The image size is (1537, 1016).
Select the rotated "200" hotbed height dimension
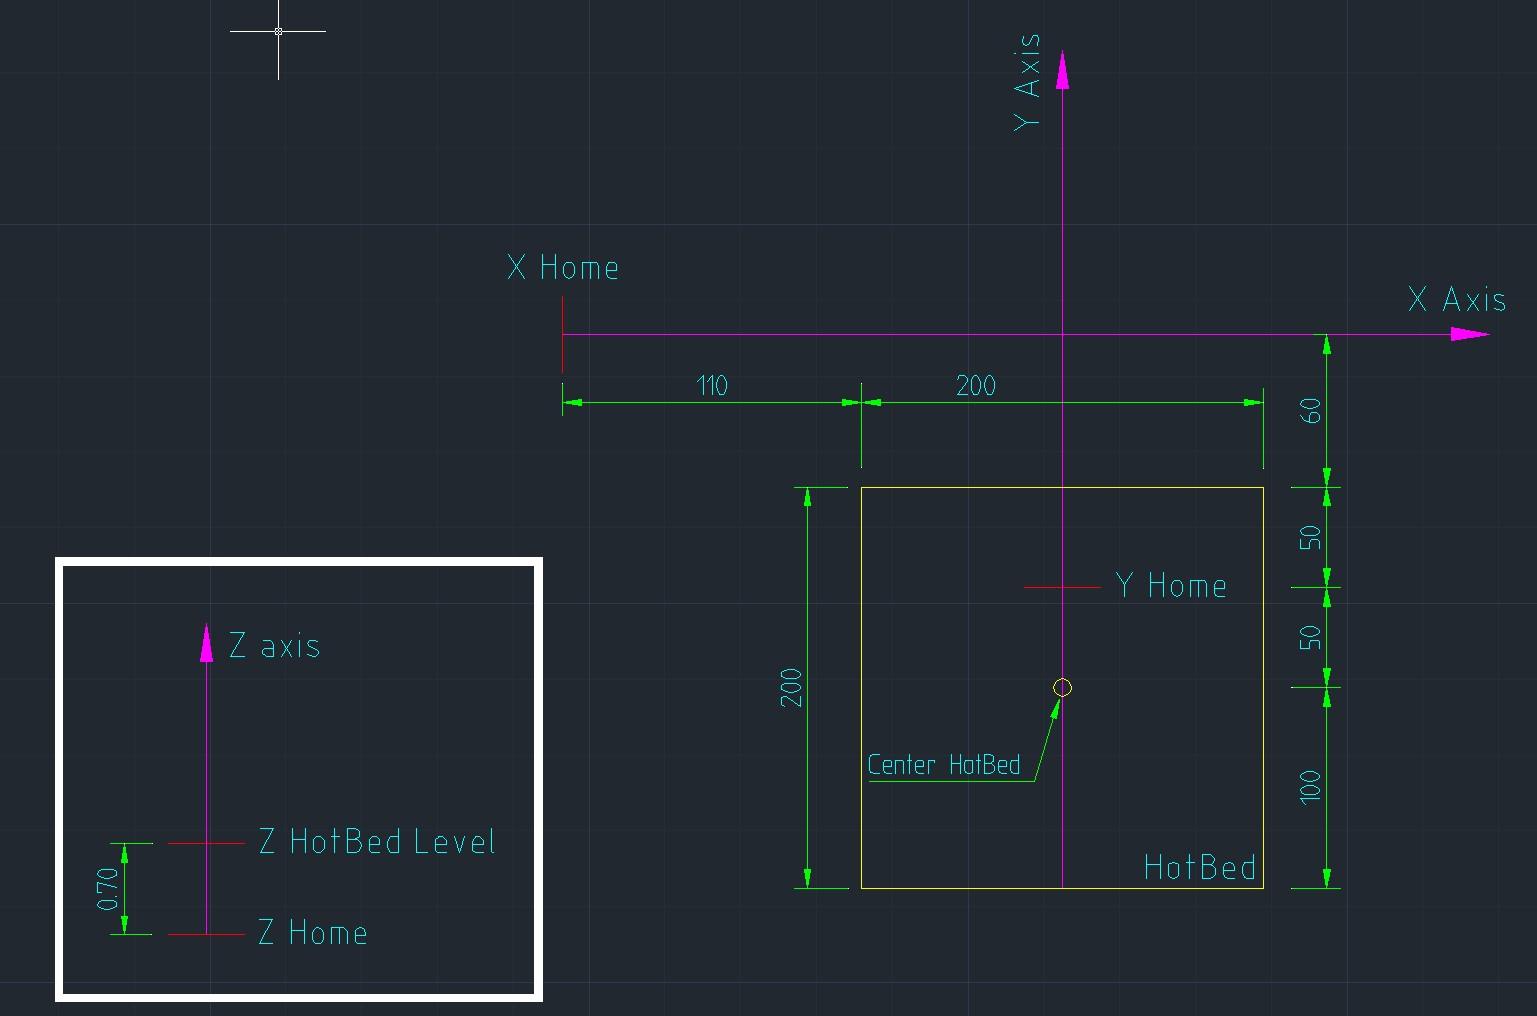pos(791,688)
